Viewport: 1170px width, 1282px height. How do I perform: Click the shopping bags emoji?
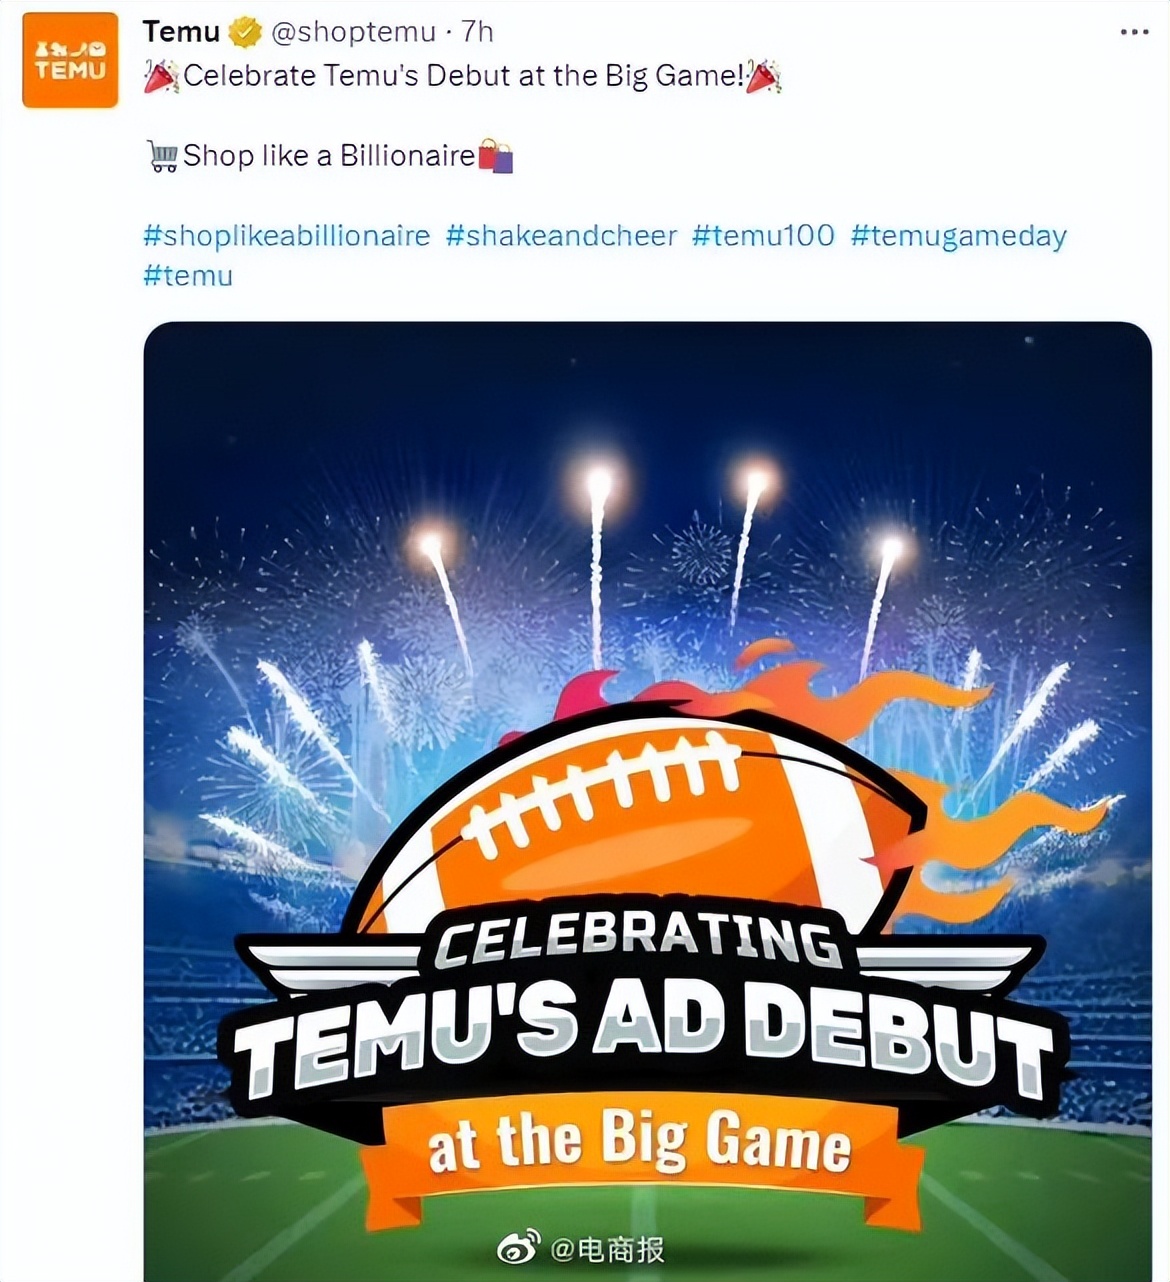496,157
